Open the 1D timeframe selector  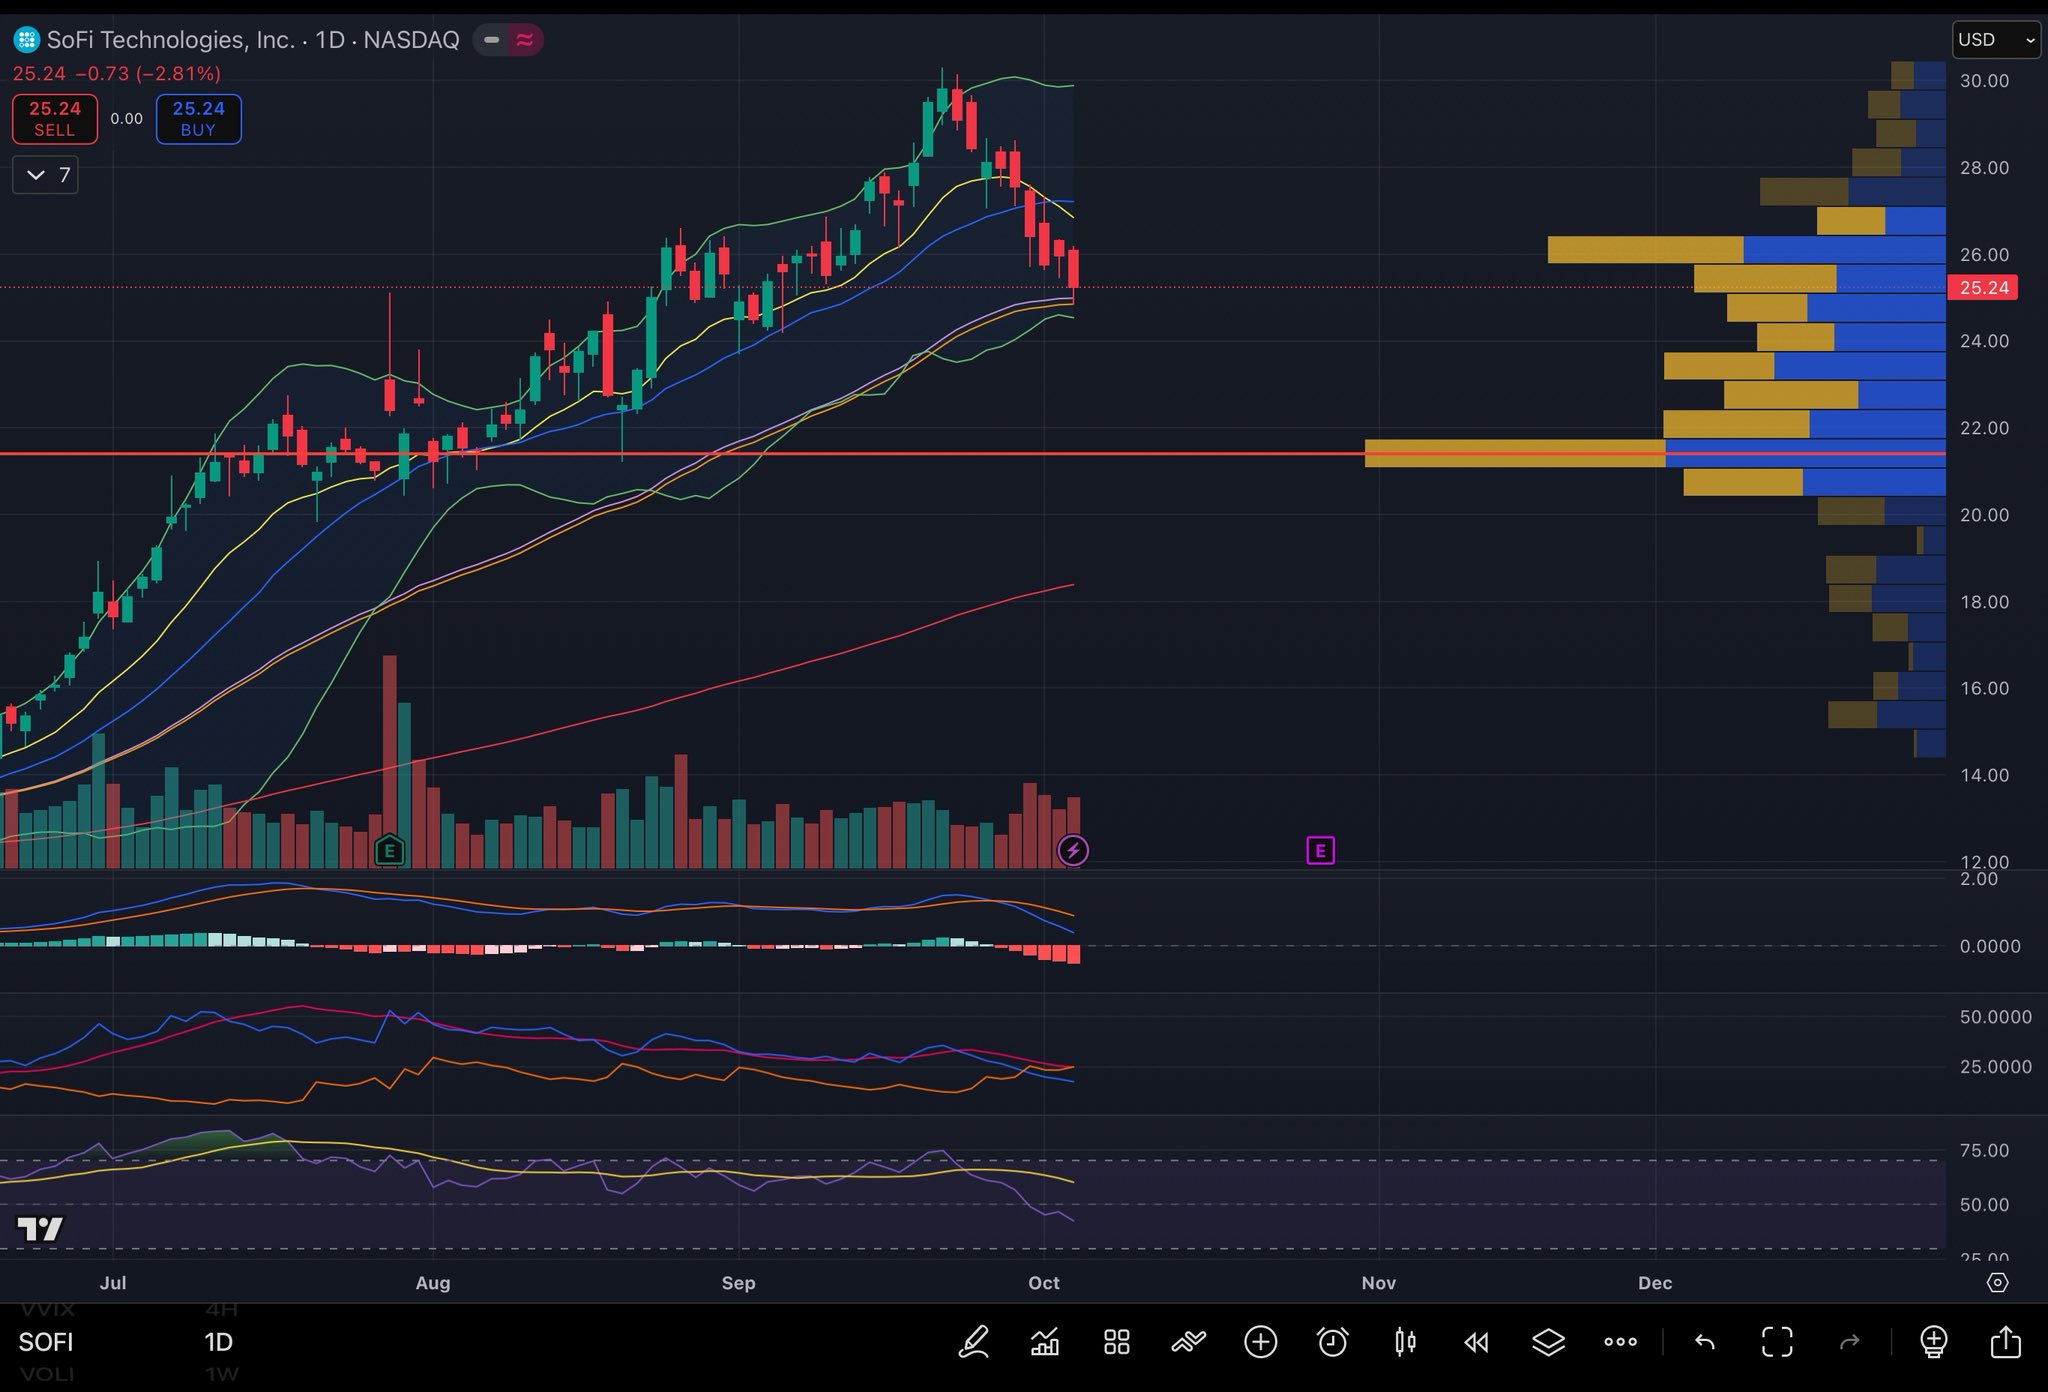click(x=218, y=1341)
